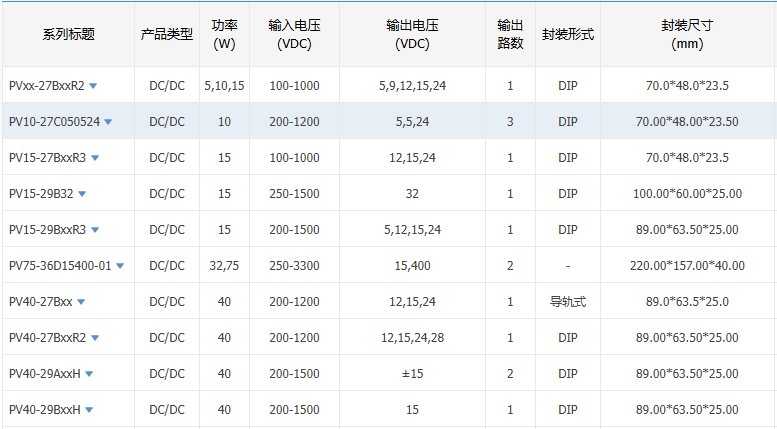Expand the PV15-29BxxR3 series arrow
777x429 pixels.
tap(95, 230)
